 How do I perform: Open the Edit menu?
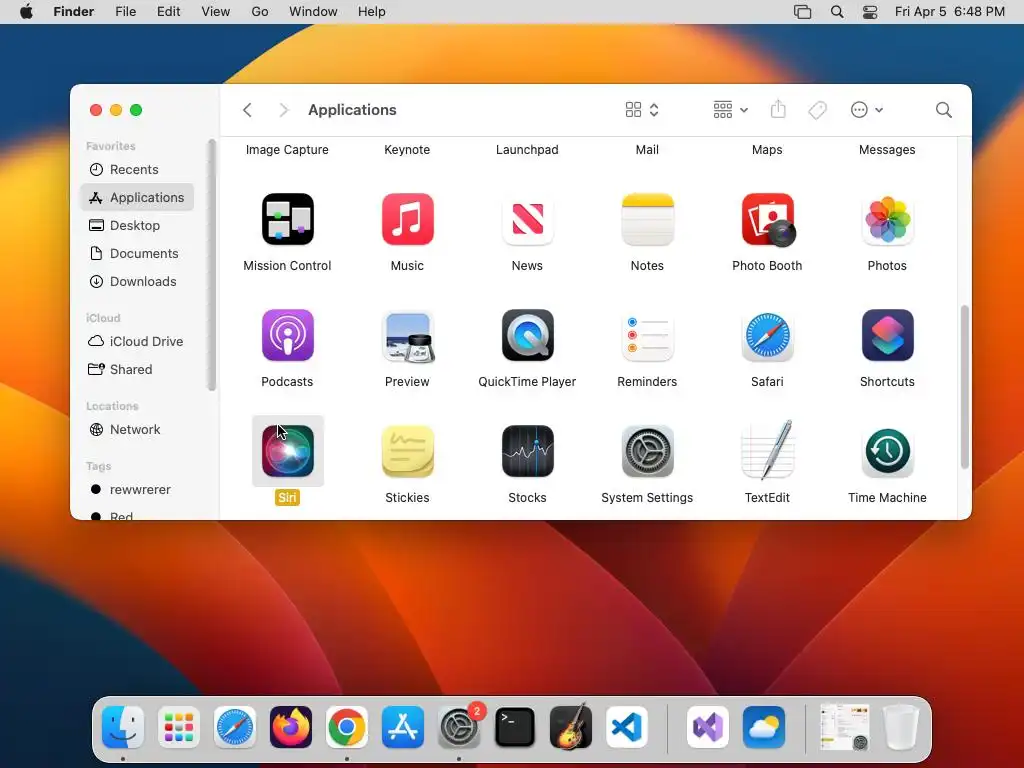(x=168, y=12)
